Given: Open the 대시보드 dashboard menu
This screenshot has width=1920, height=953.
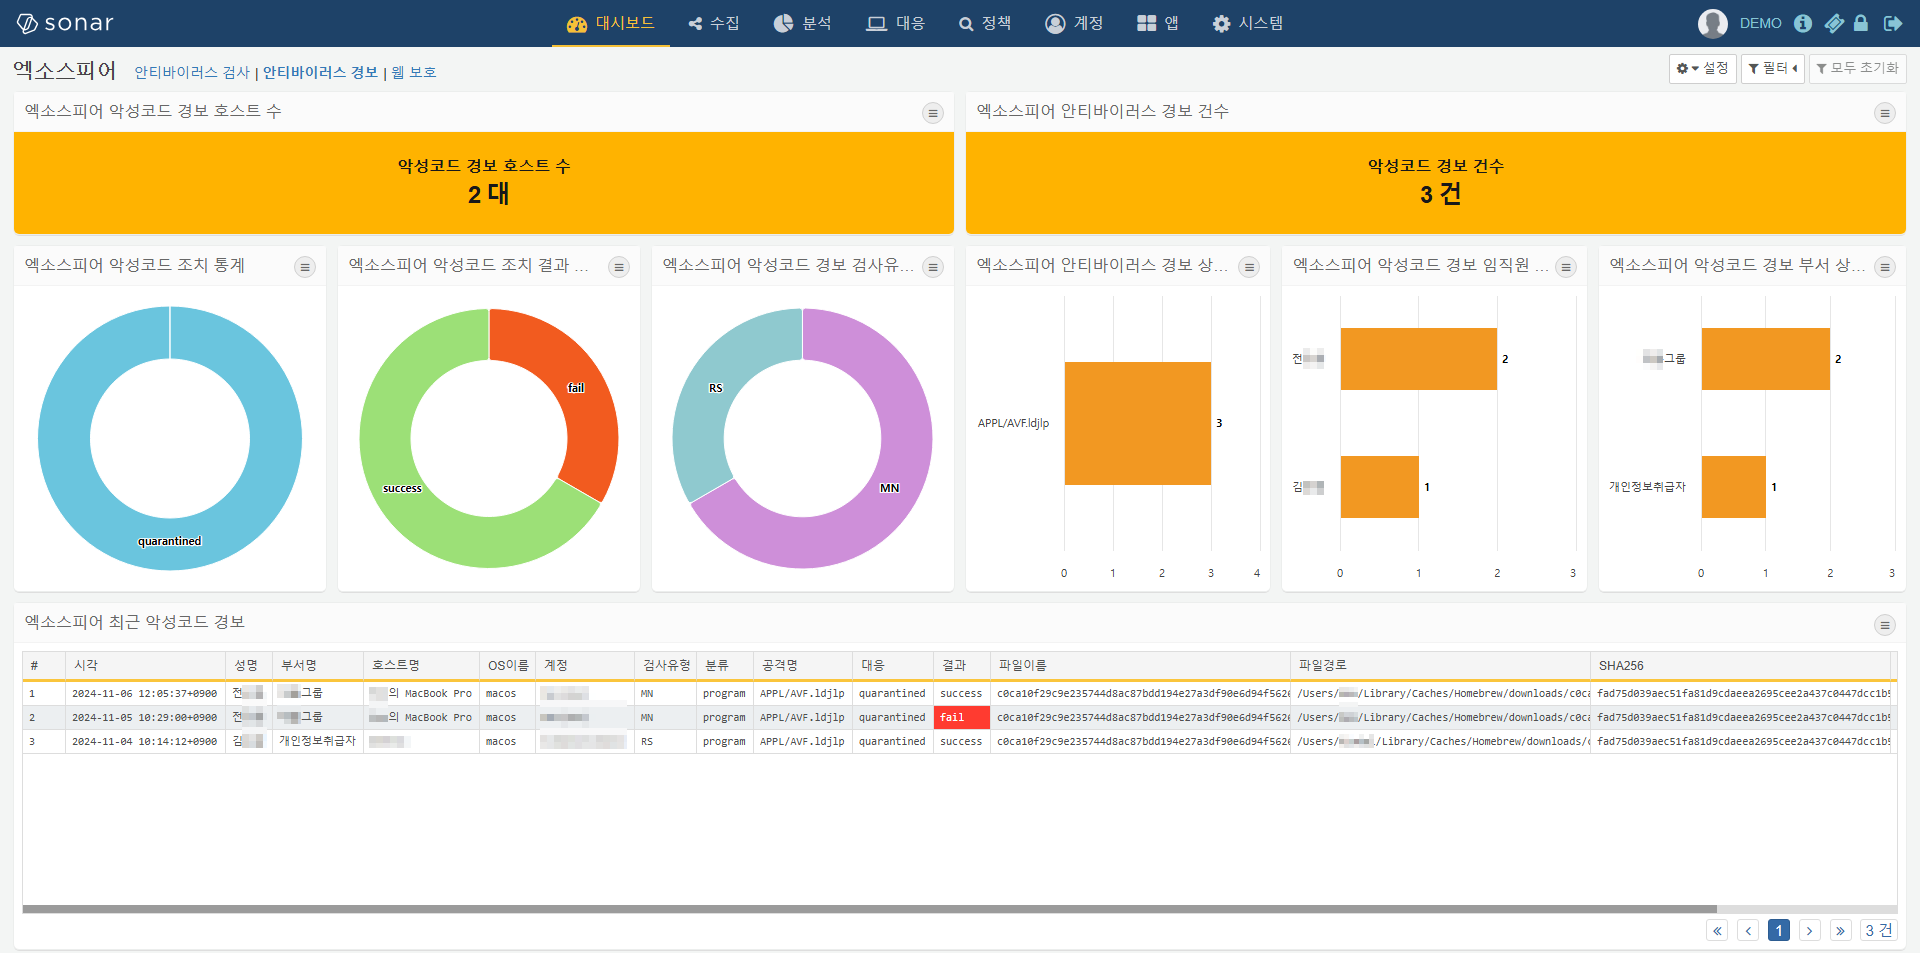Looking at the screenshot, I should [610, 23].
